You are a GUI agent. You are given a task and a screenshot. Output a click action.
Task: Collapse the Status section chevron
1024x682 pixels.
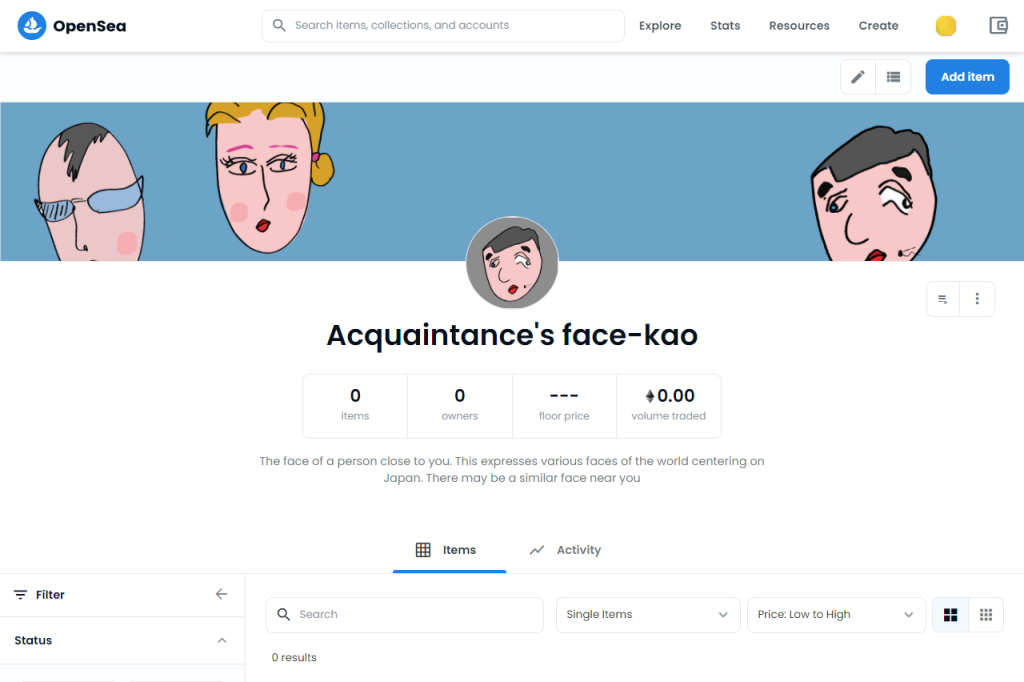pos(222,640)
